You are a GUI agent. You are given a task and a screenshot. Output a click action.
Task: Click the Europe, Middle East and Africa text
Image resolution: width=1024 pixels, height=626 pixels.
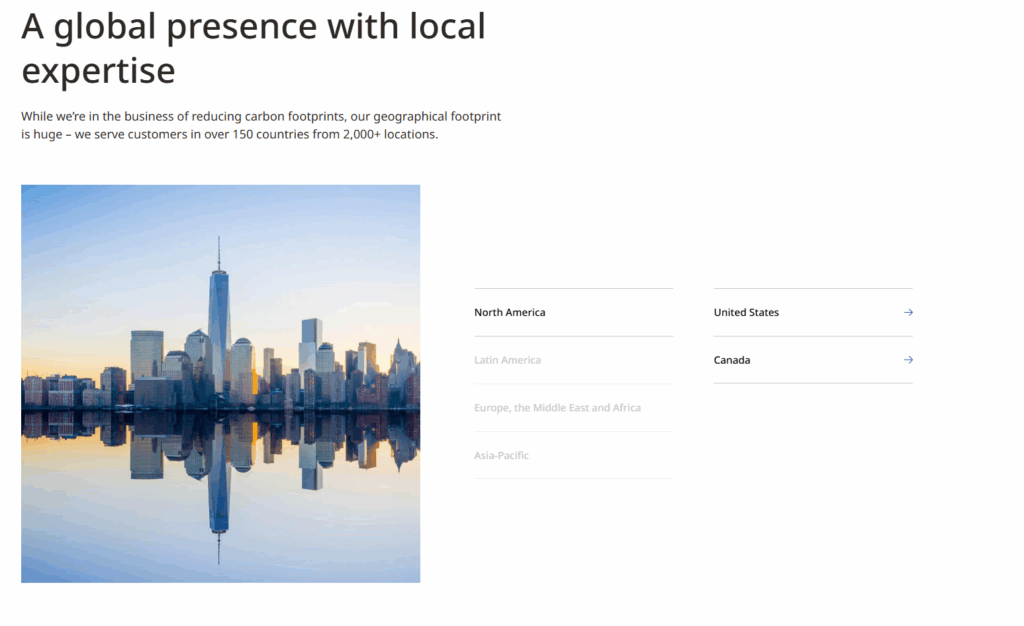tap(557, 408)
